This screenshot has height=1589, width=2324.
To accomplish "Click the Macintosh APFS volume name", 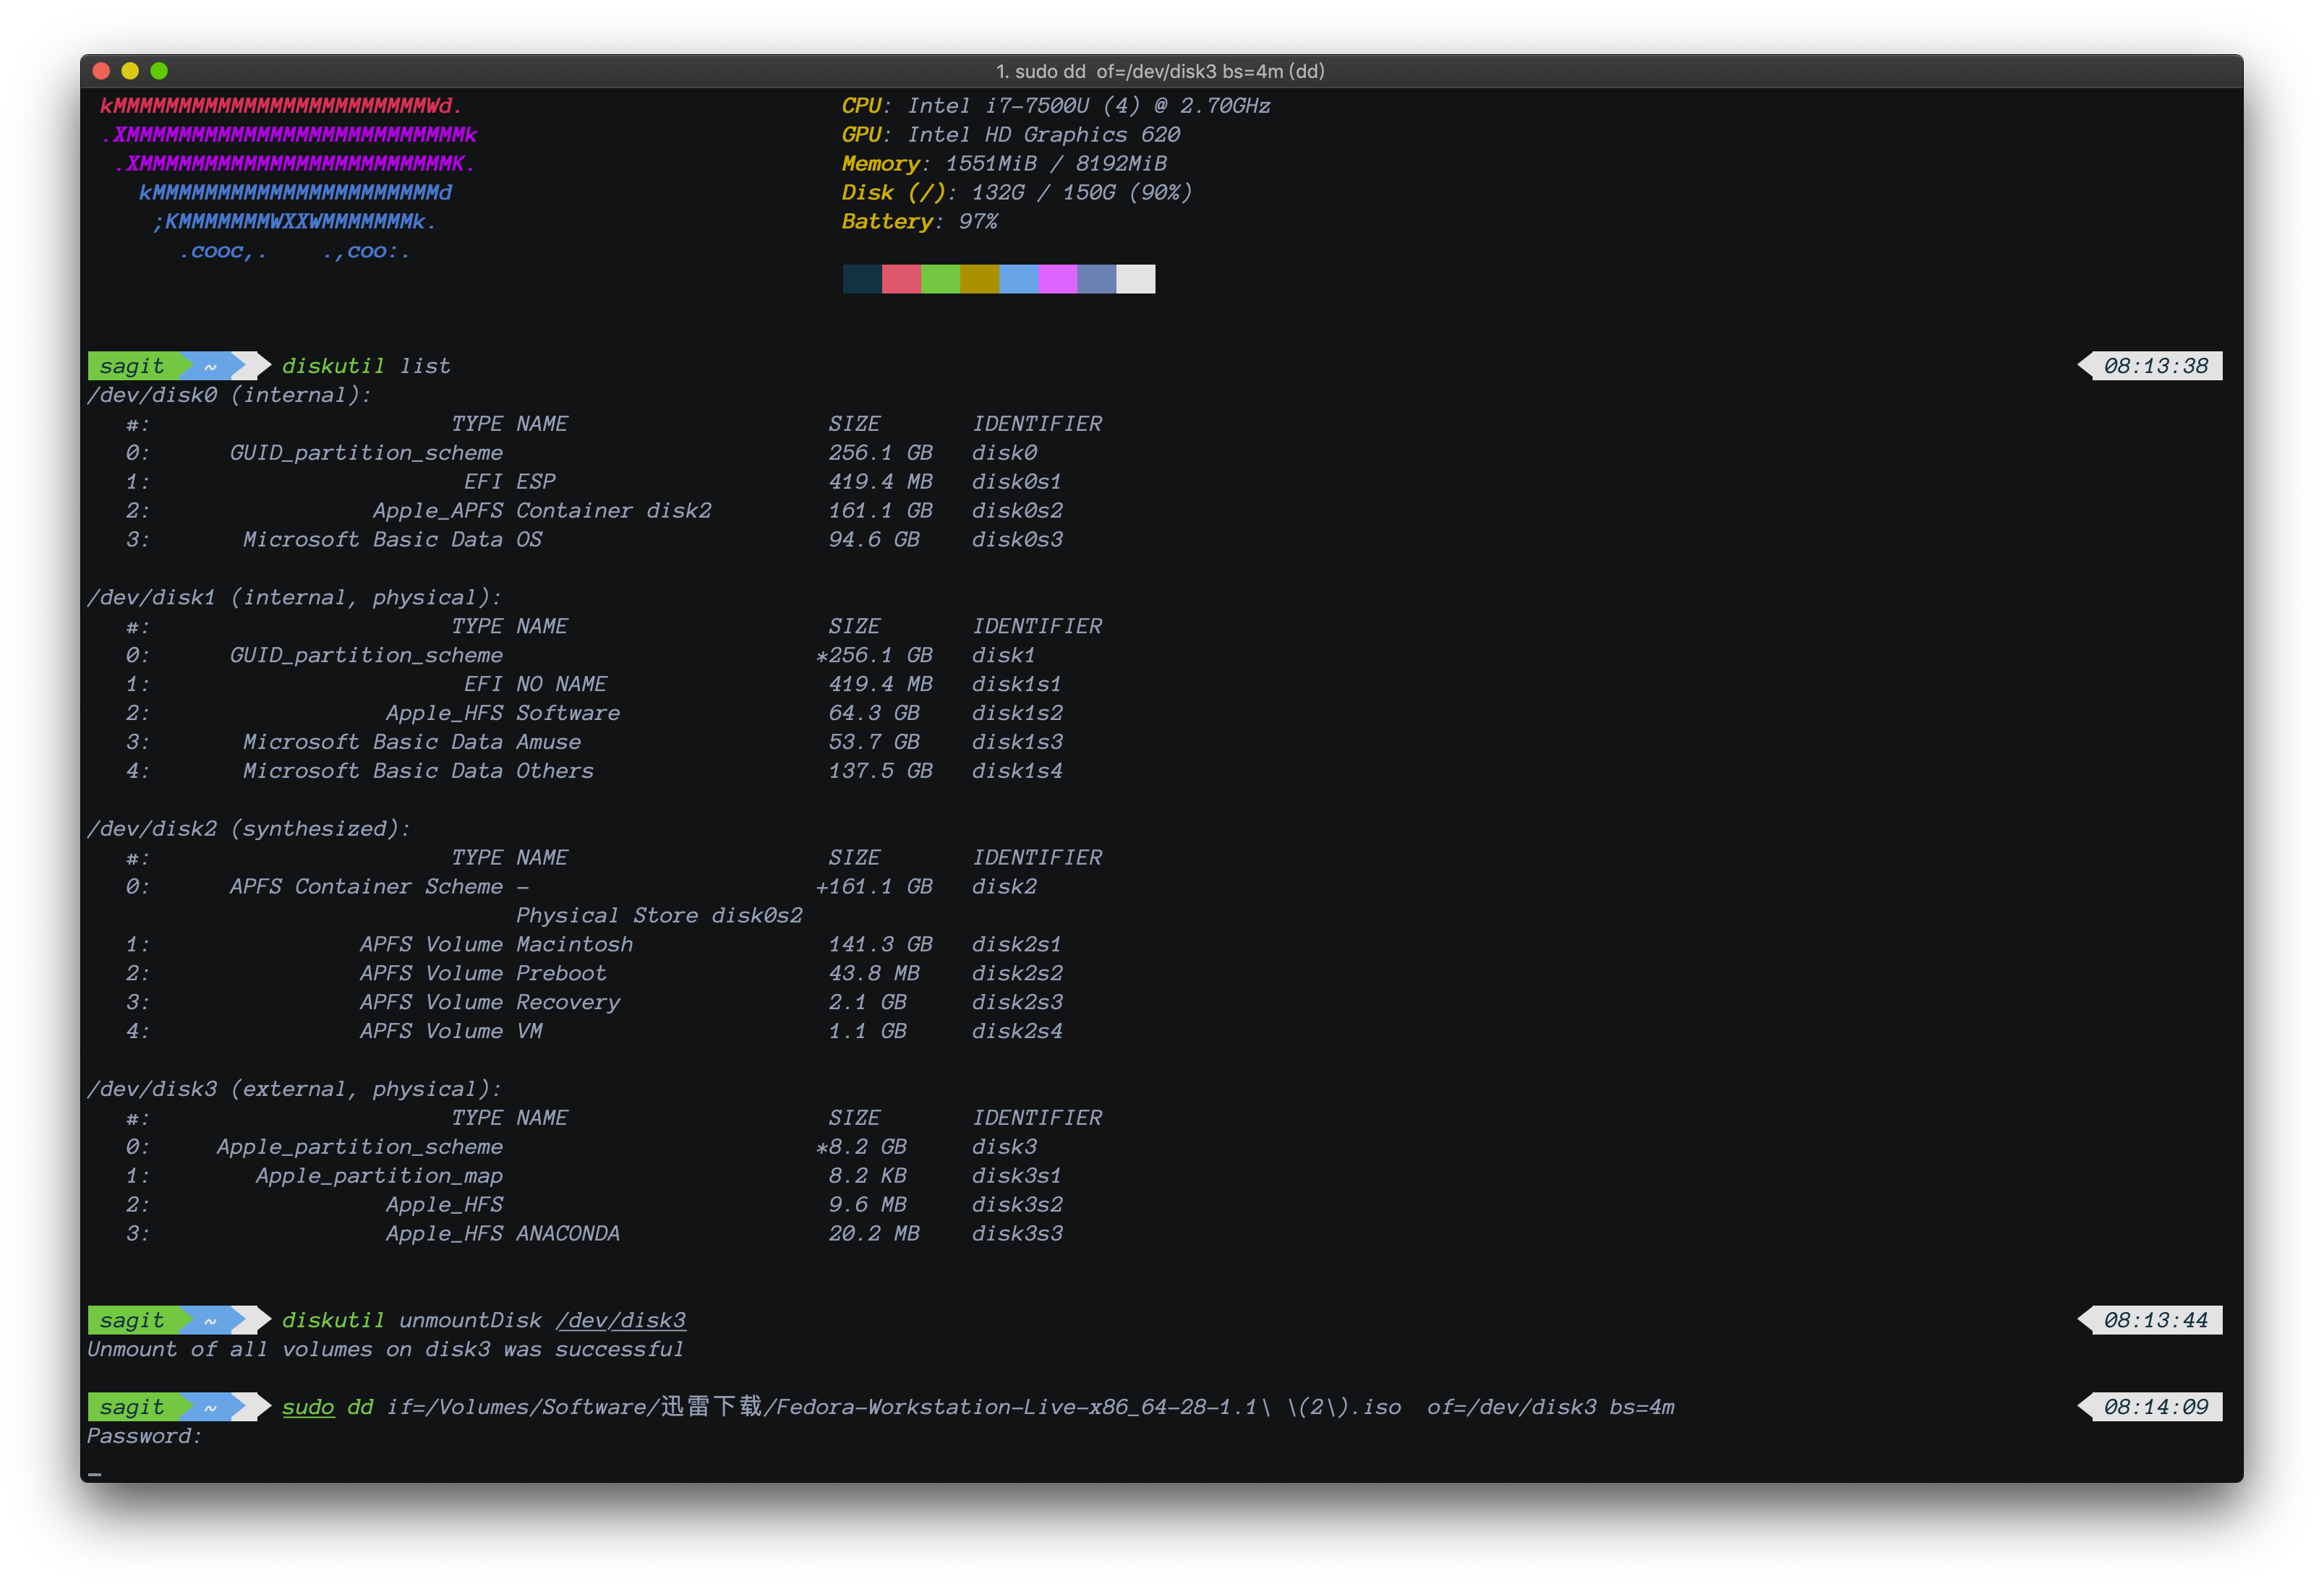I will coord(574,944).
